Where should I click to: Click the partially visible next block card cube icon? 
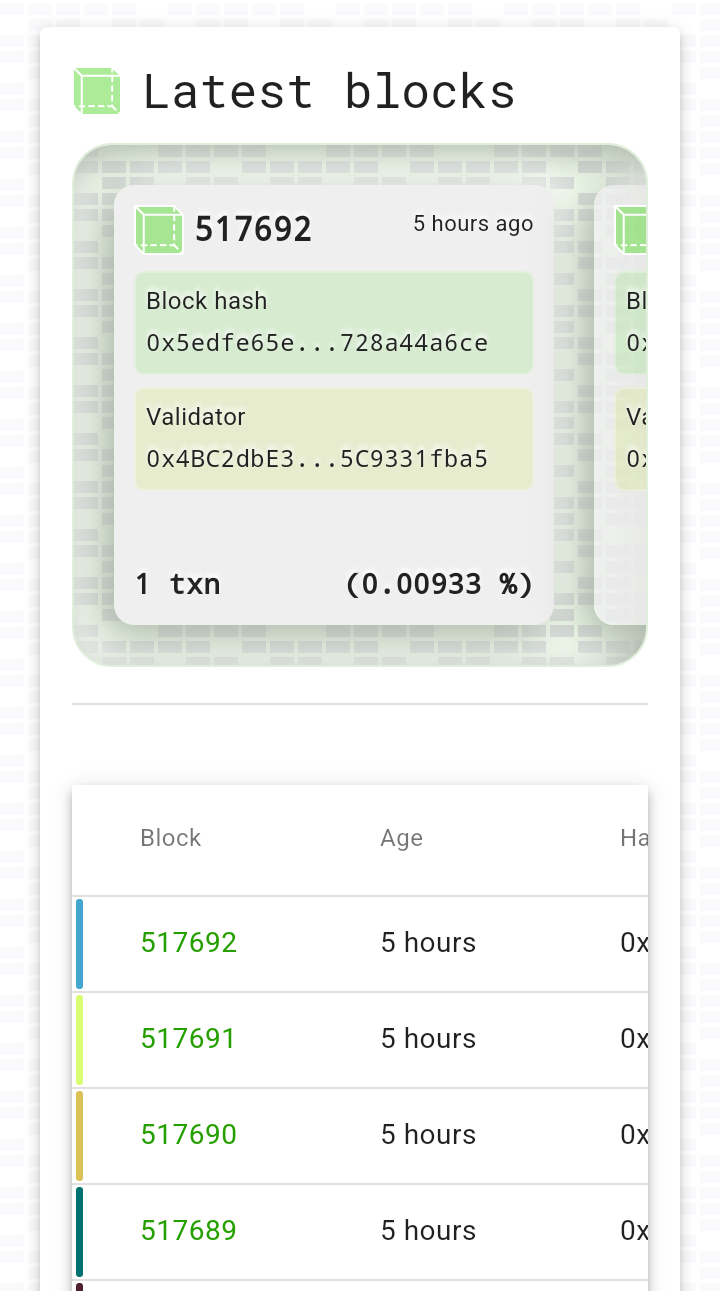(x=630, y=229)
